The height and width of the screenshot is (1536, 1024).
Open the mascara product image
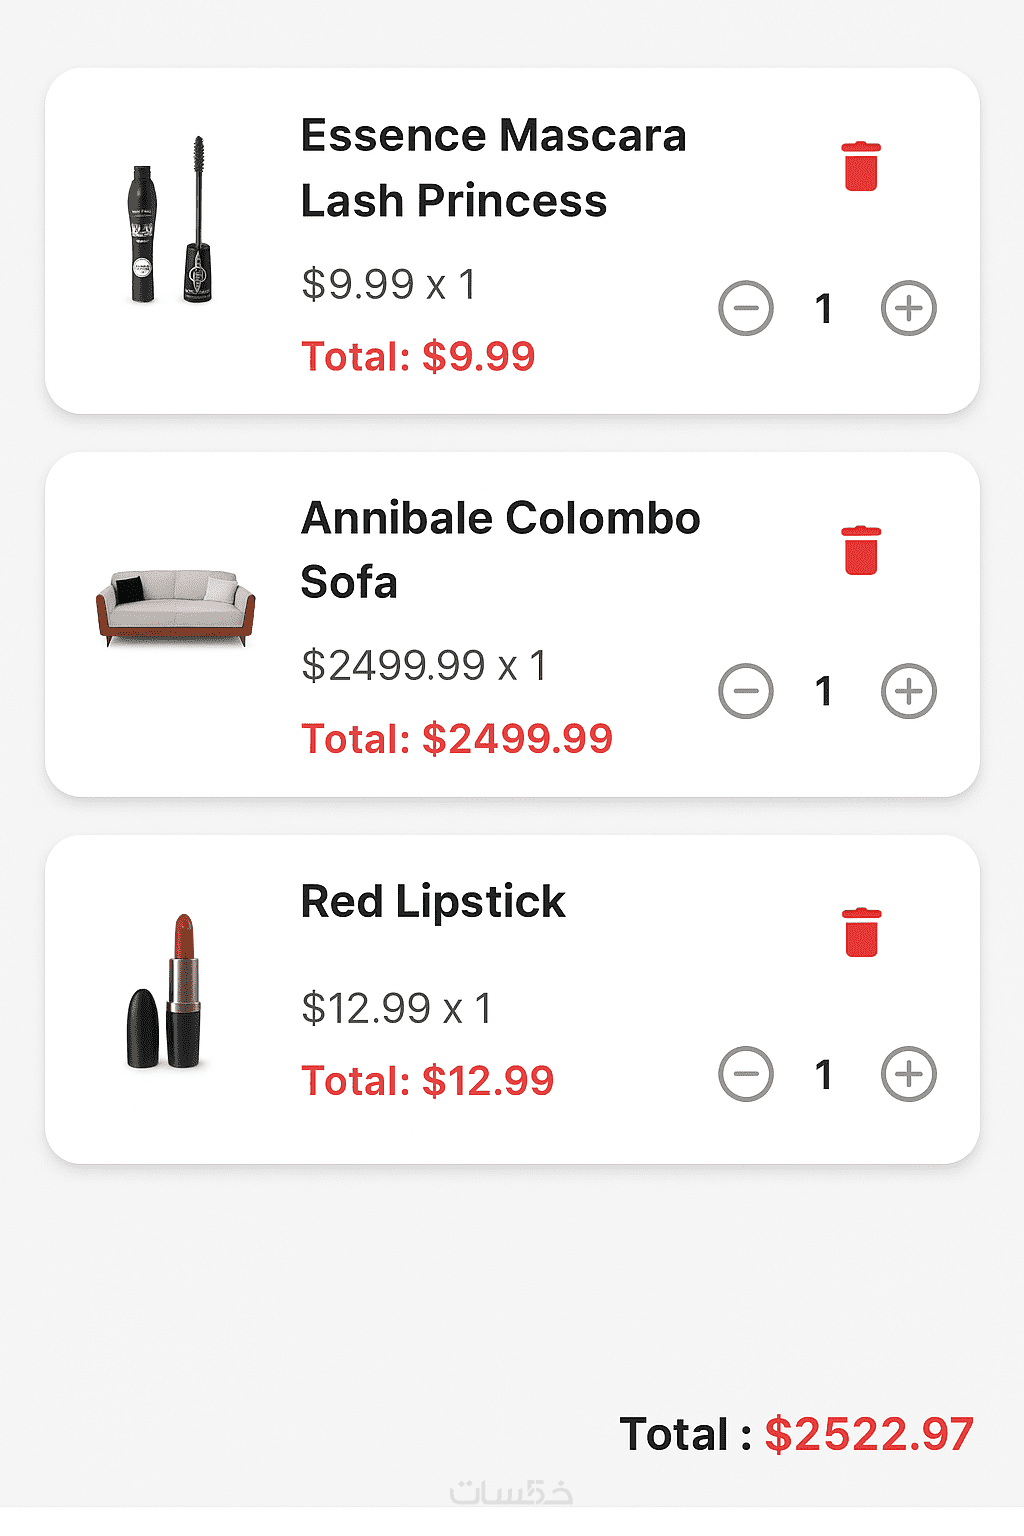[172, 222]
